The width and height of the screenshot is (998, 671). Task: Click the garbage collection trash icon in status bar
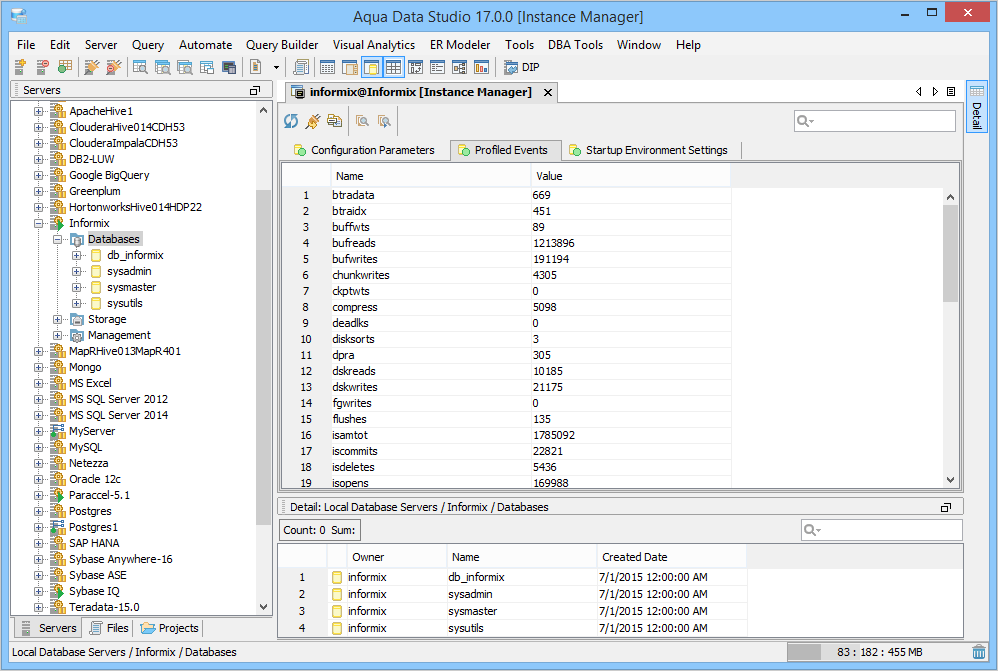click(x=979, y=652)
